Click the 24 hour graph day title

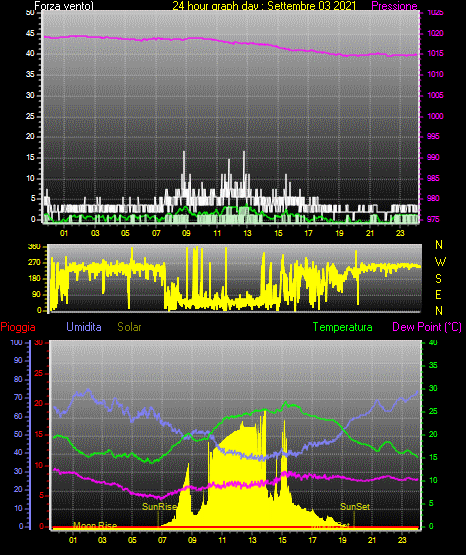[264, 6]
